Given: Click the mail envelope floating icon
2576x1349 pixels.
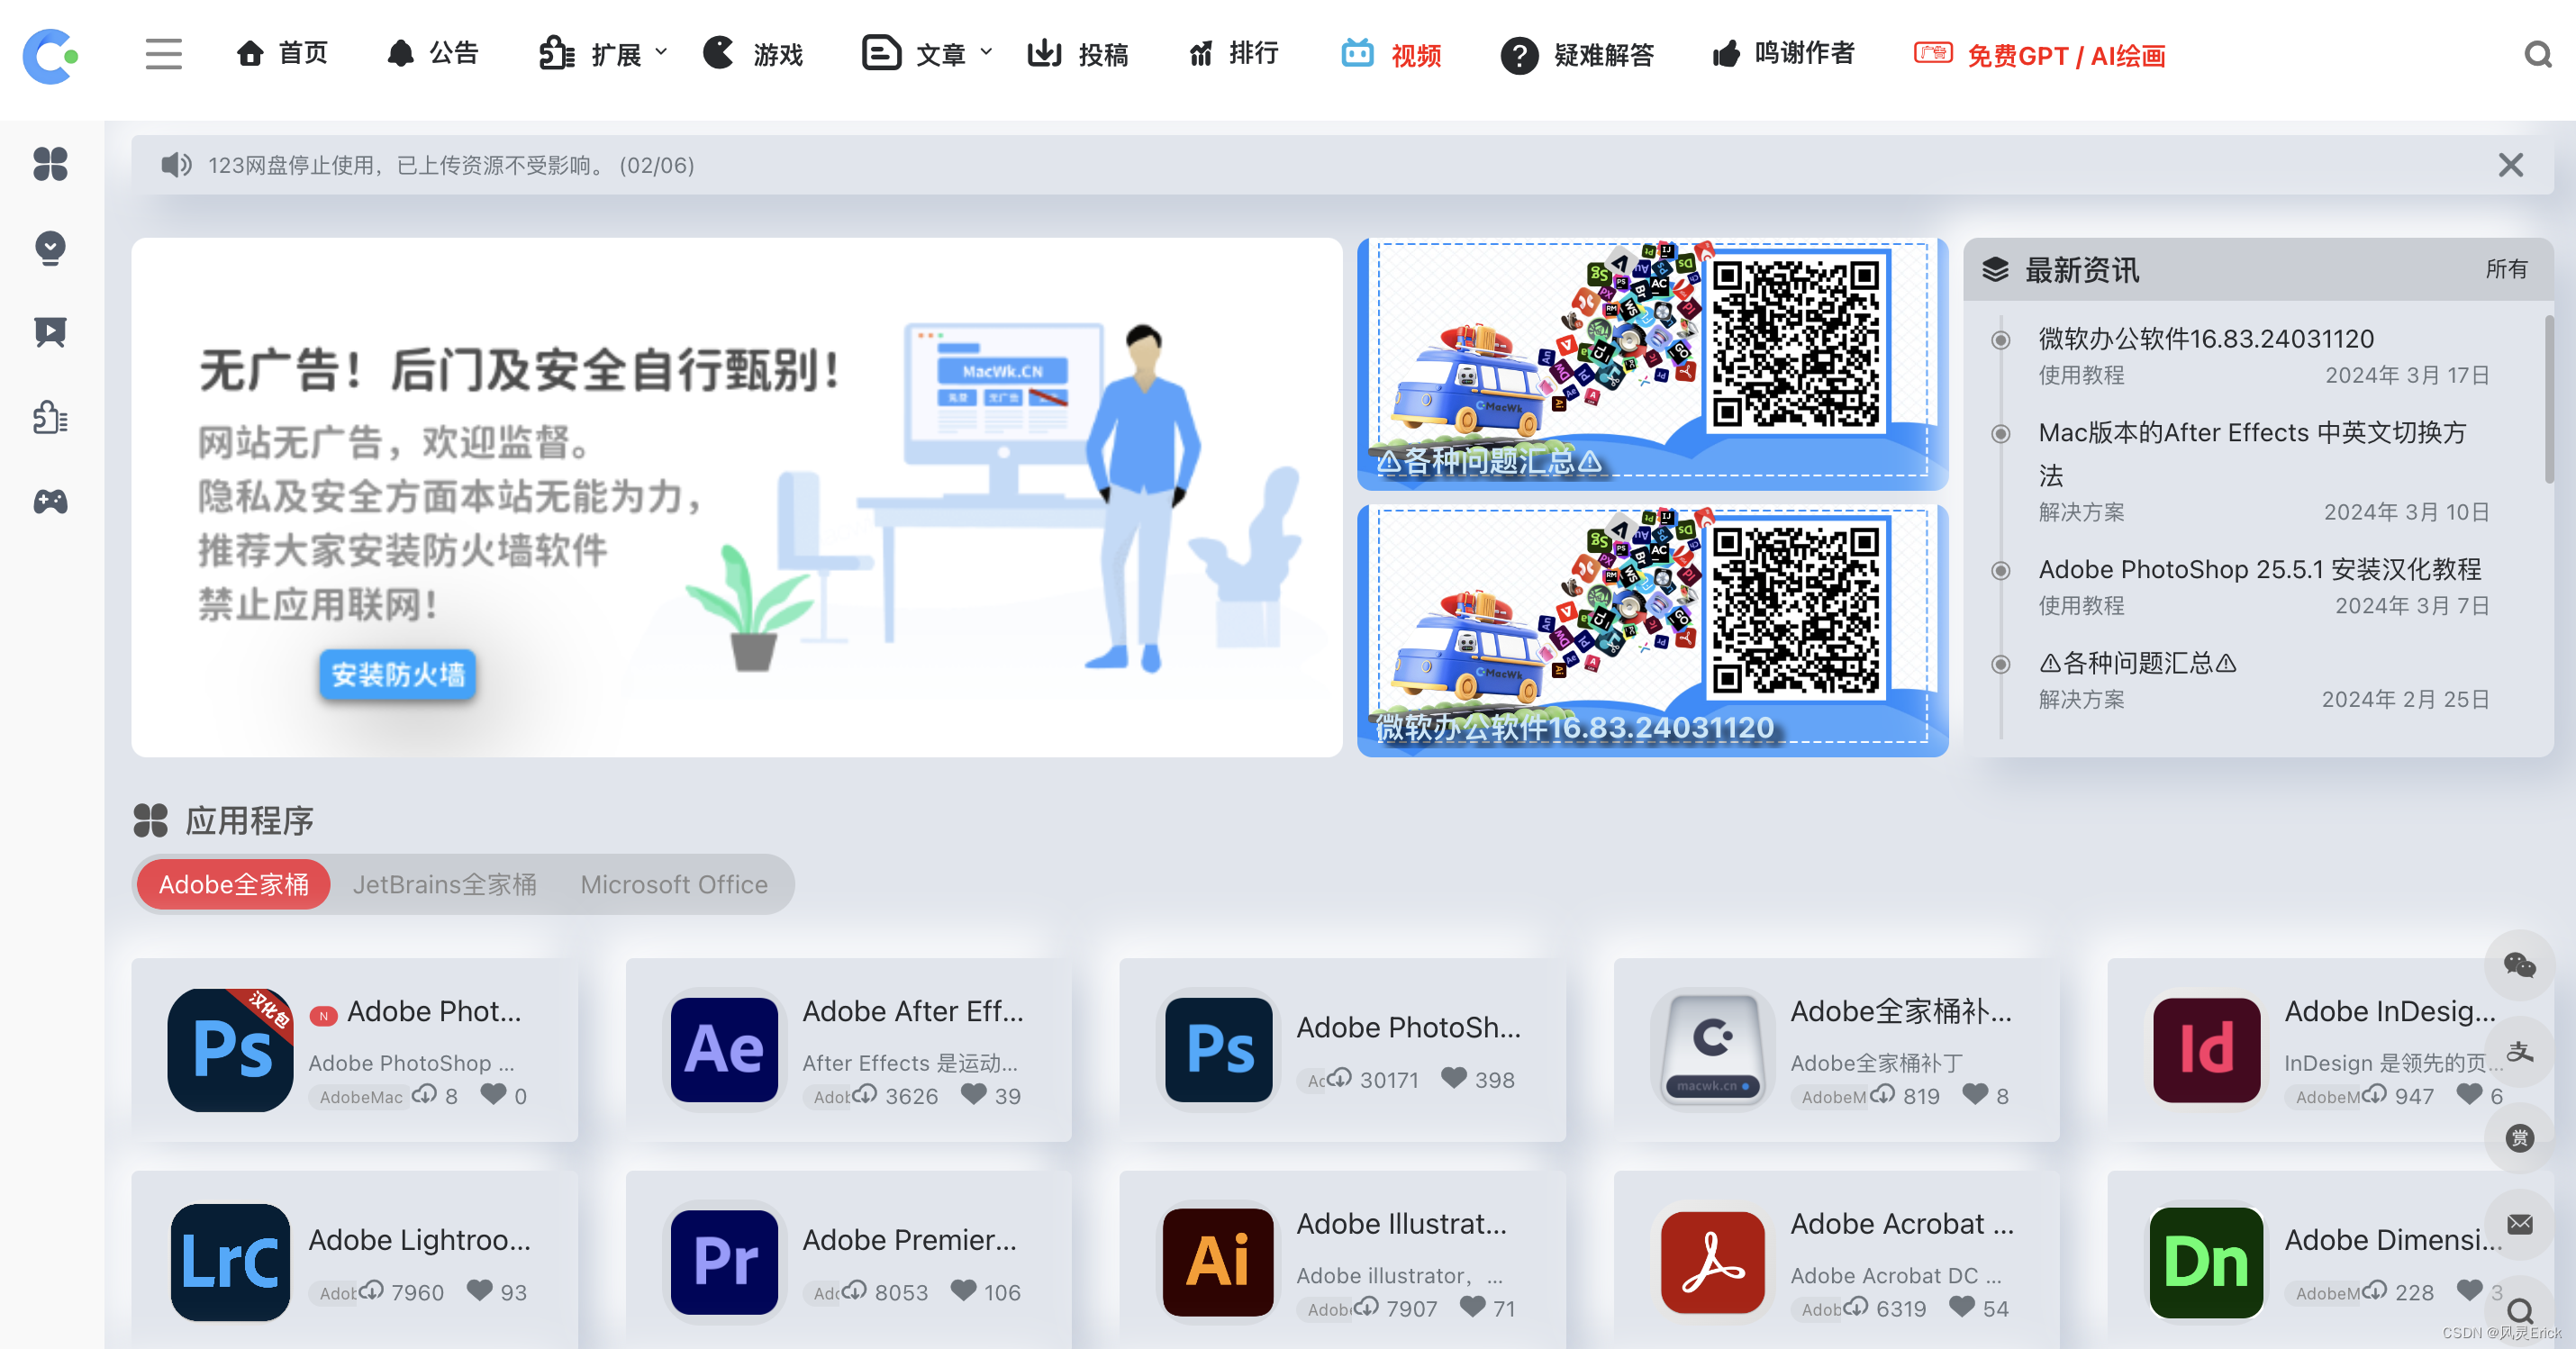Looking at the screenshot, I should coord(2519,1224).
